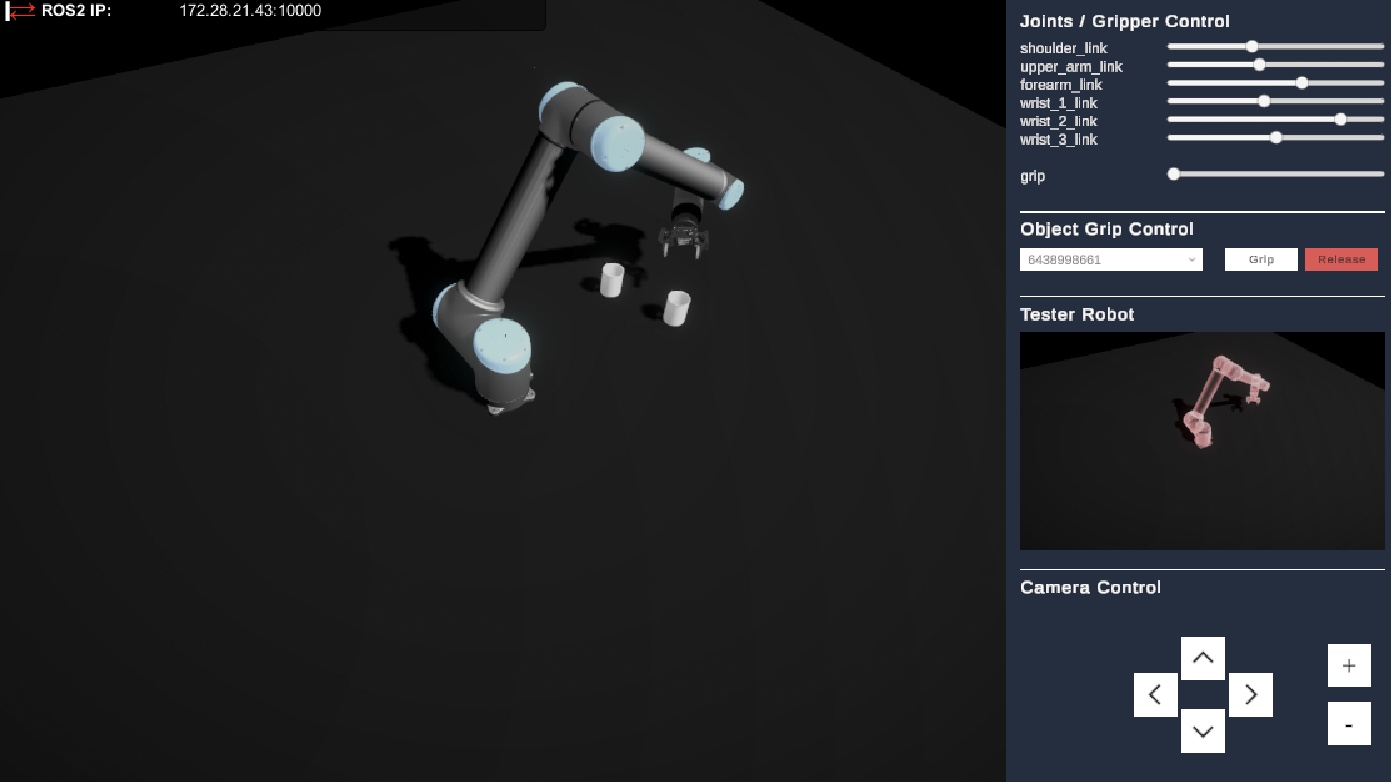Screen dimensions: 1391x782
Task: Click the ROS2 IP address field
Action: click(x=250, y=12)
